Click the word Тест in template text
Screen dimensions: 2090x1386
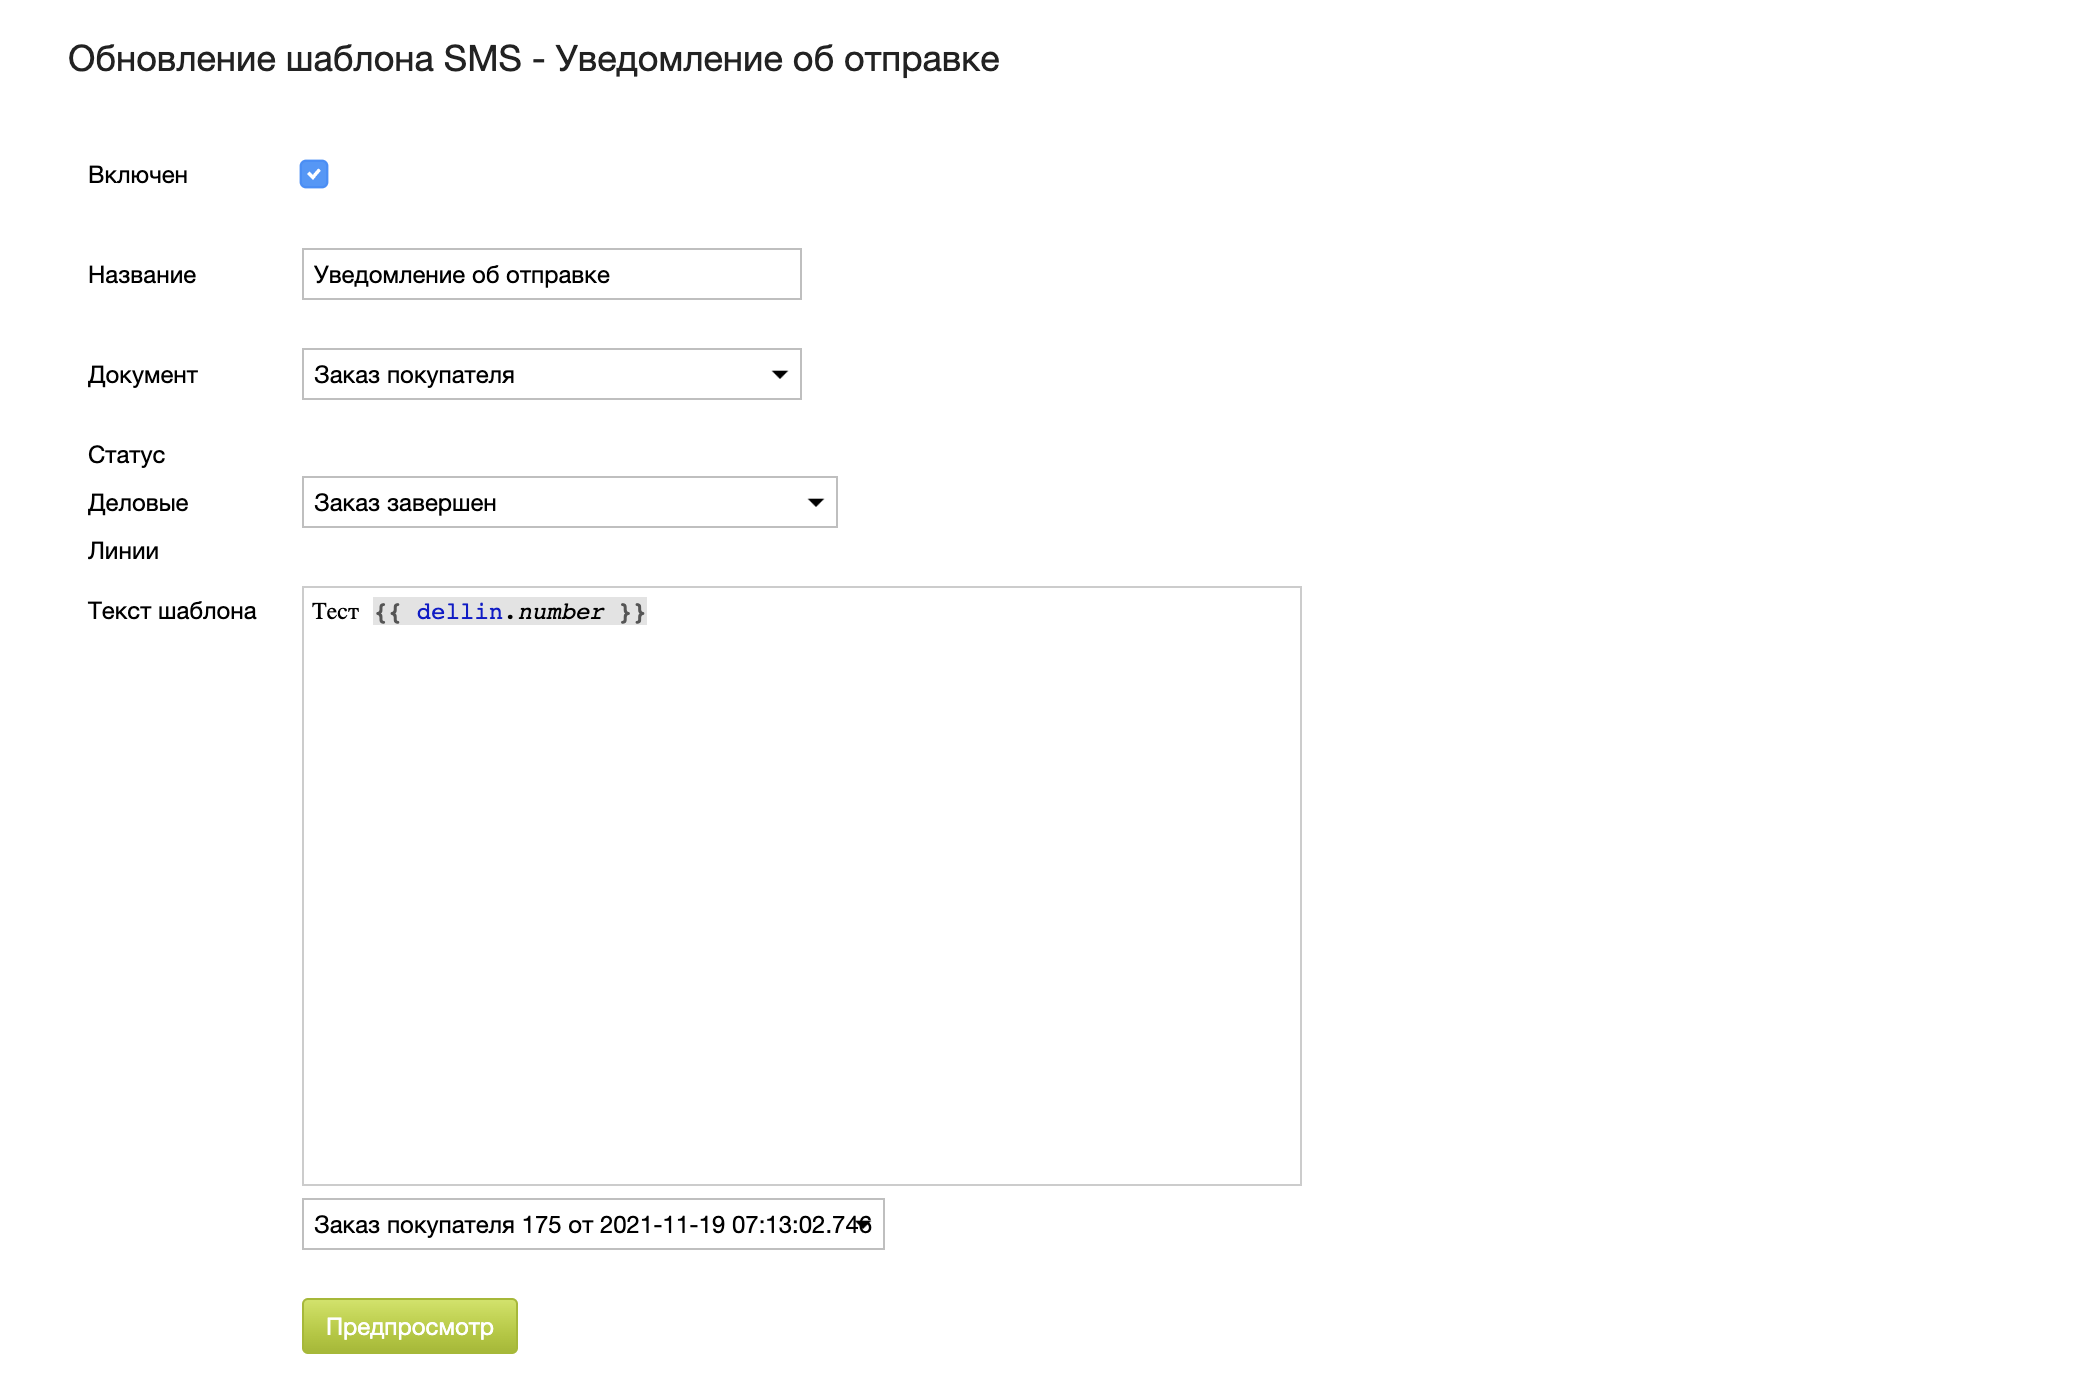point(335,612)
